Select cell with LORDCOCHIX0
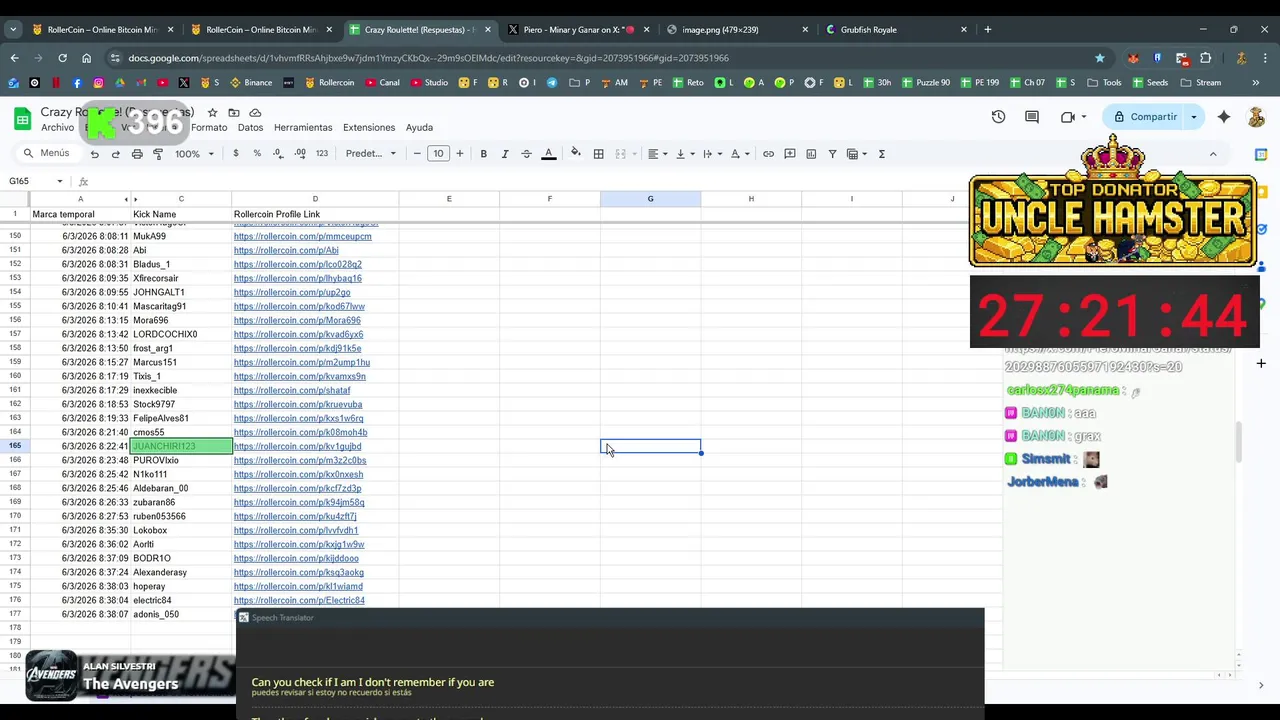Viewport: 1280px width, 720px height. tap(181, 335)
